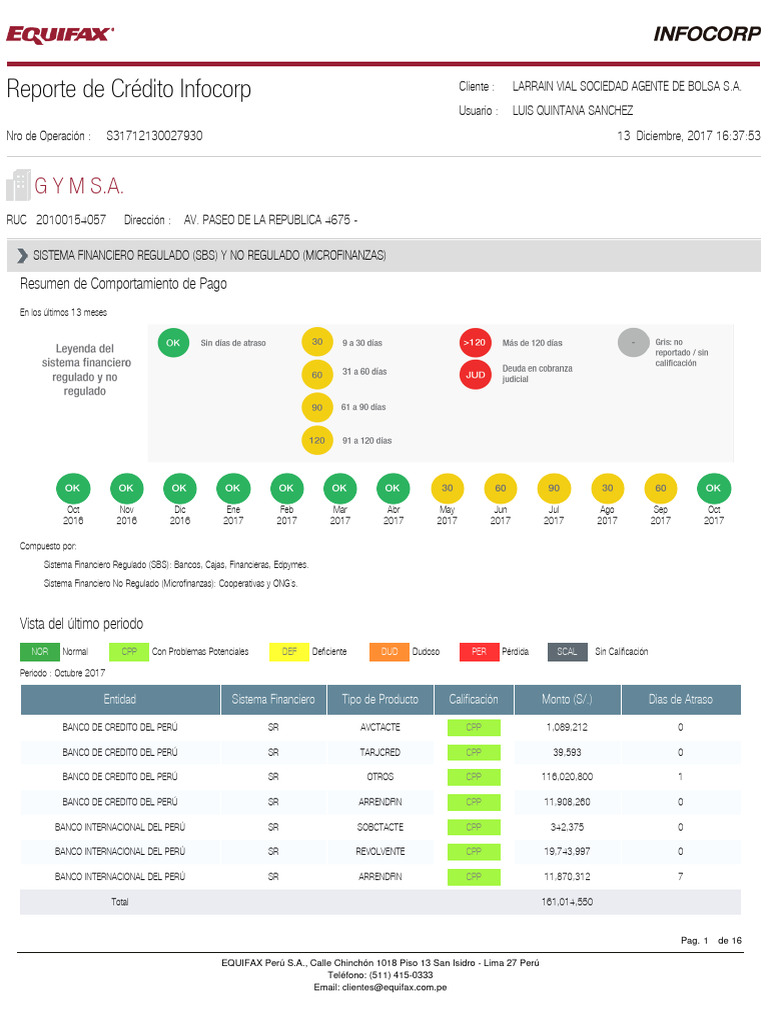
Task: Click the amount 39,593
Action: point(567,752)
